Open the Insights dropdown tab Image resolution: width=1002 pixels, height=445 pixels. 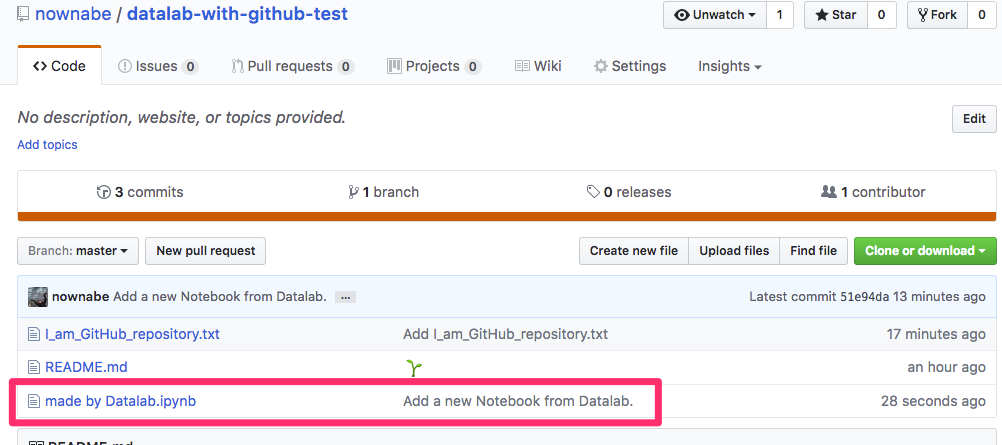pyautogui.click(x=729, y=66)
